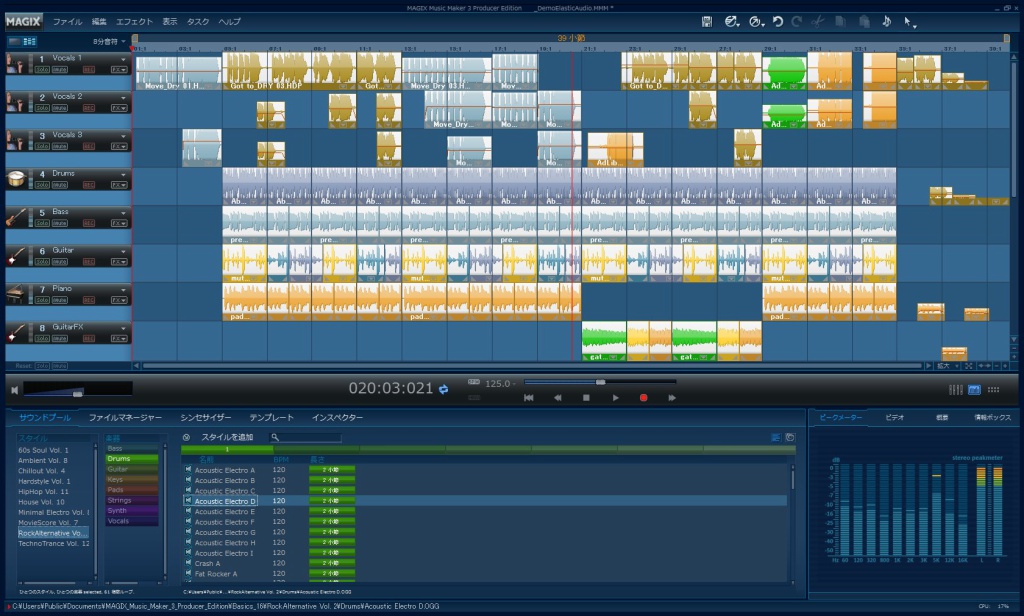
Task: Click the mixer icon in transport bar
Action: tap(955, 390)
